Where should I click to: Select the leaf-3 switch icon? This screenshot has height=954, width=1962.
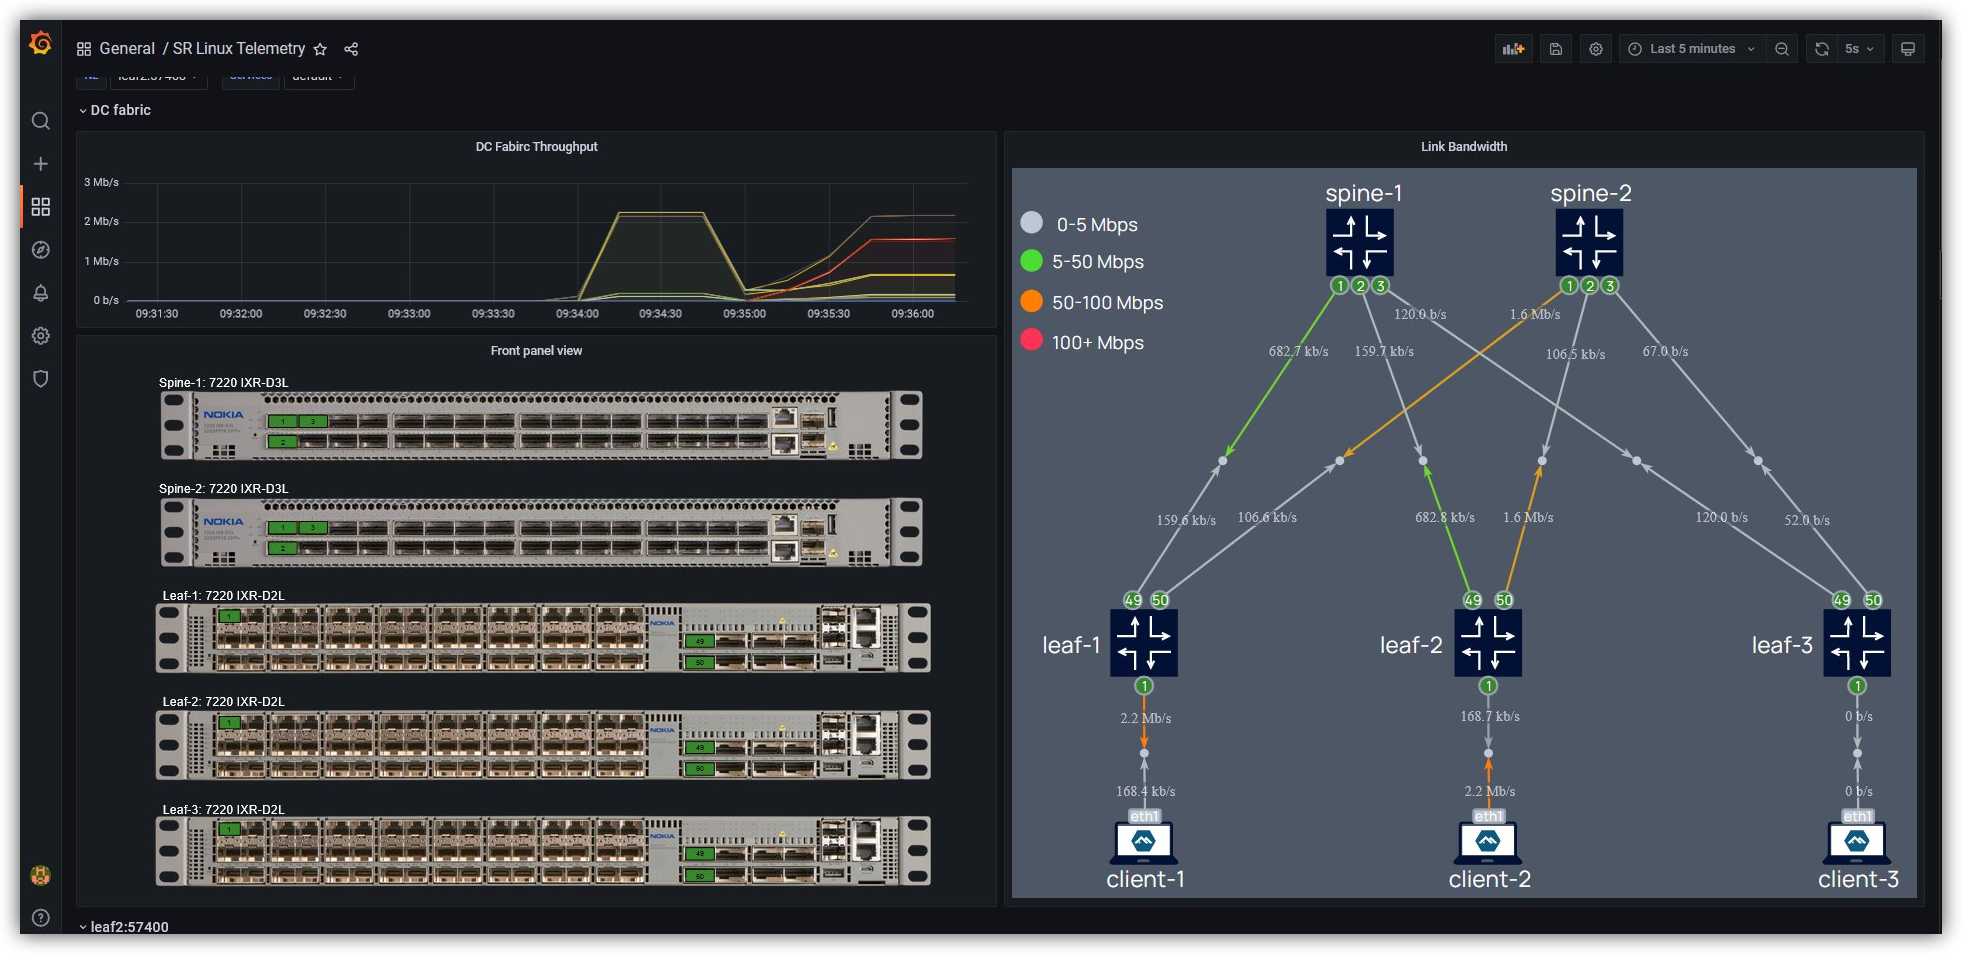click(x=1857, y=643)
